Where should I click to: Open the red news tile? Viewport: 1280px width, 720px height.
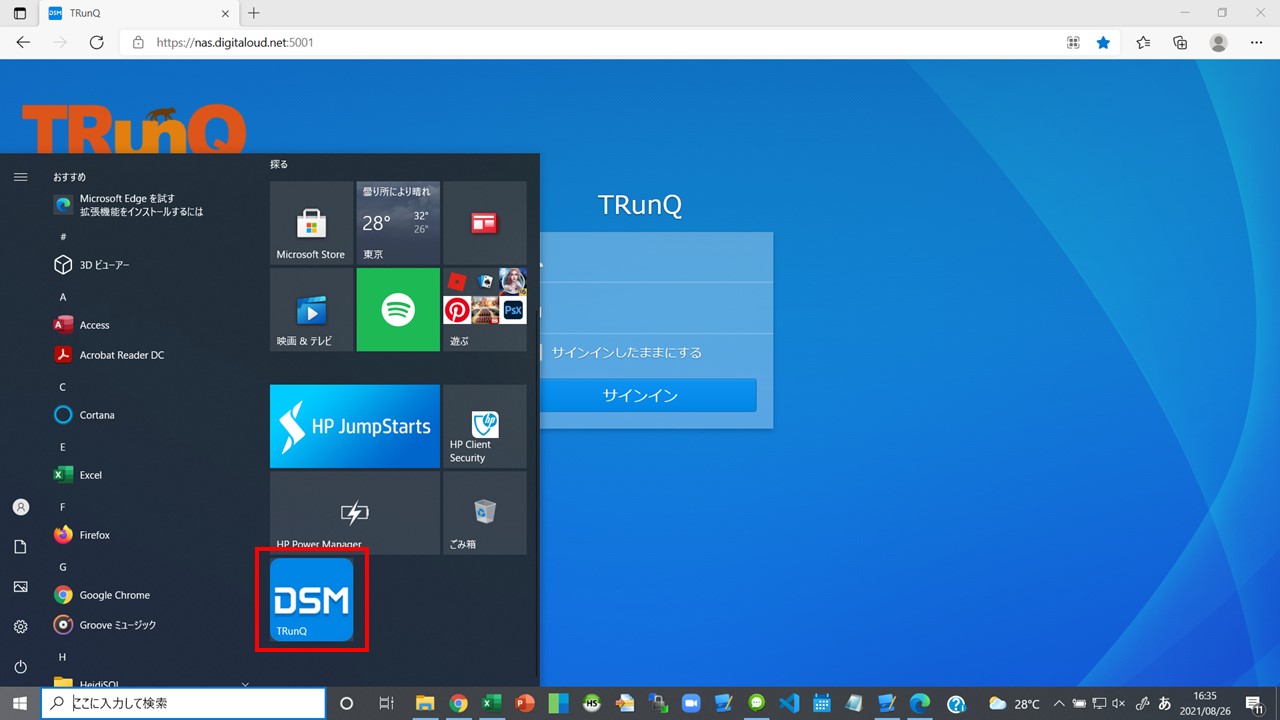[x=485, y=222]
